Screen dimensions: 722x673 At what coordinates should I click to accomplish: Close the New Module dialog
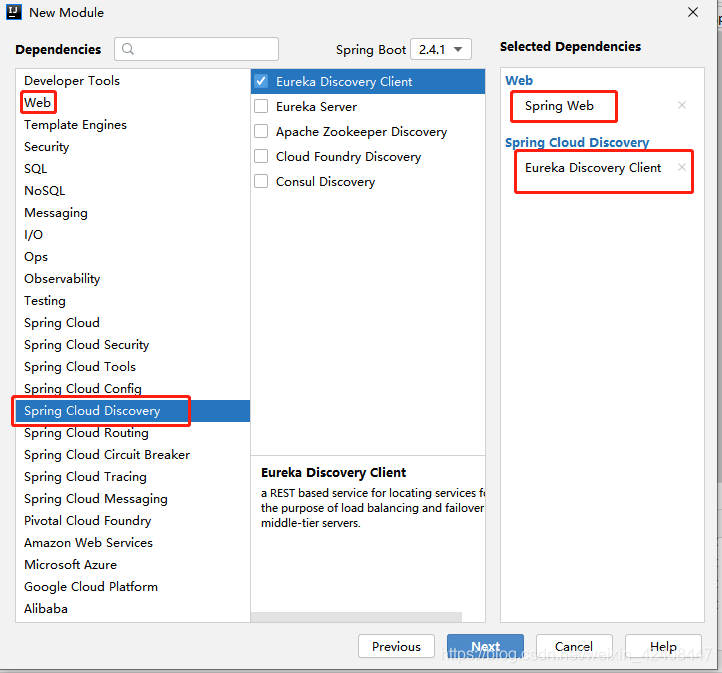(693, 12)
